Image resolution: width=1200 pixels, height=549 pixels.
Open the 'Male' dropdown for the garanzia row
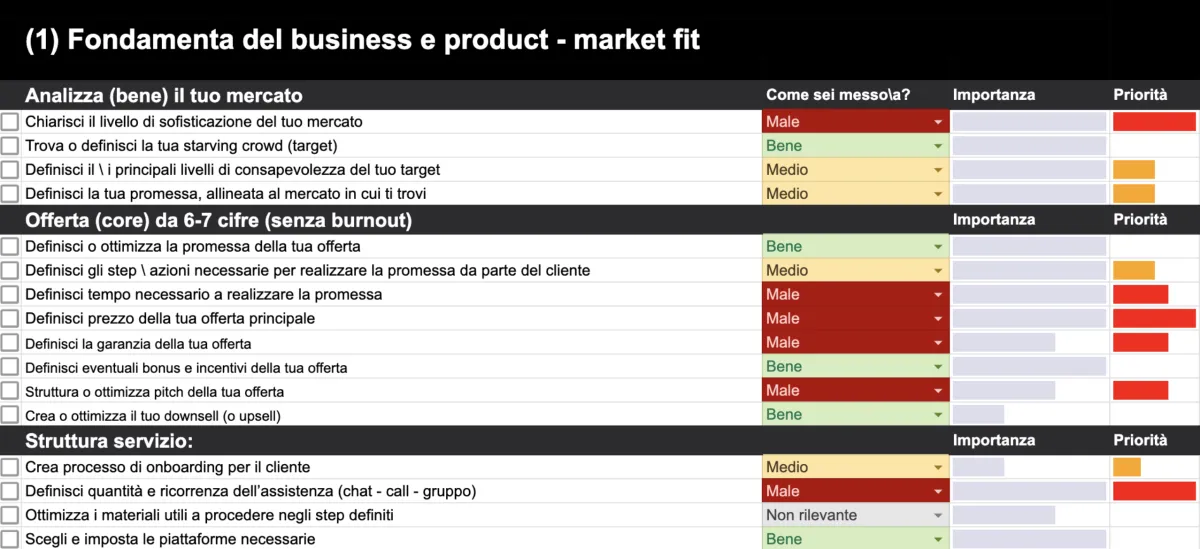click(855, 343)
